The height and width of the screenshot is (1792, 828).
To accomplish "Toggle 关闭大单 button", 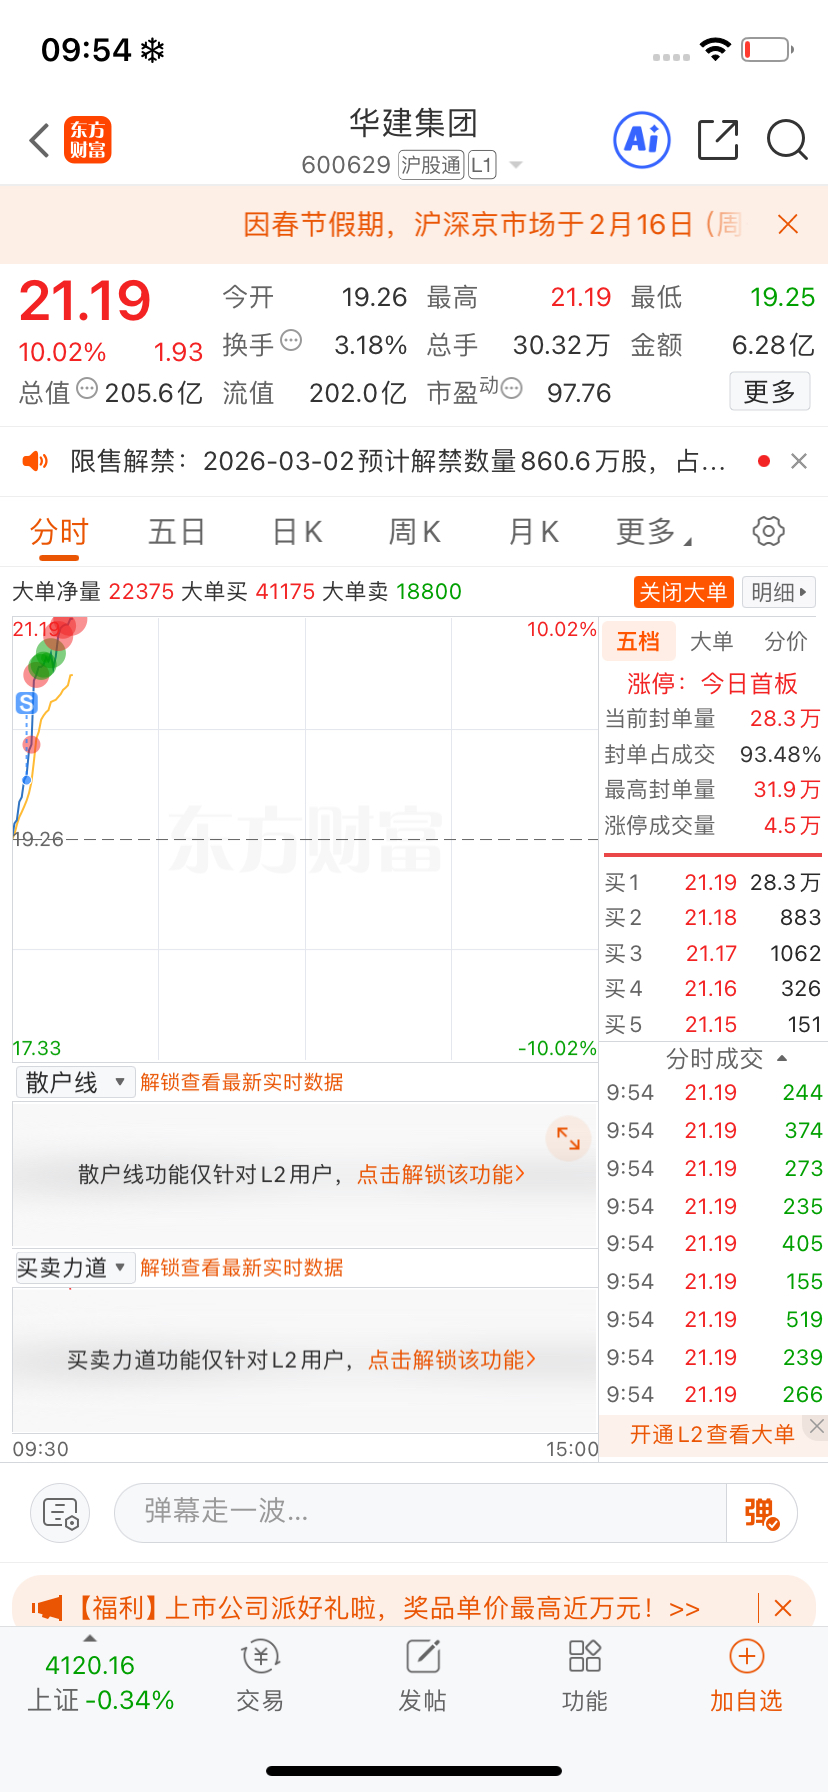I will (x=683, y=592).
